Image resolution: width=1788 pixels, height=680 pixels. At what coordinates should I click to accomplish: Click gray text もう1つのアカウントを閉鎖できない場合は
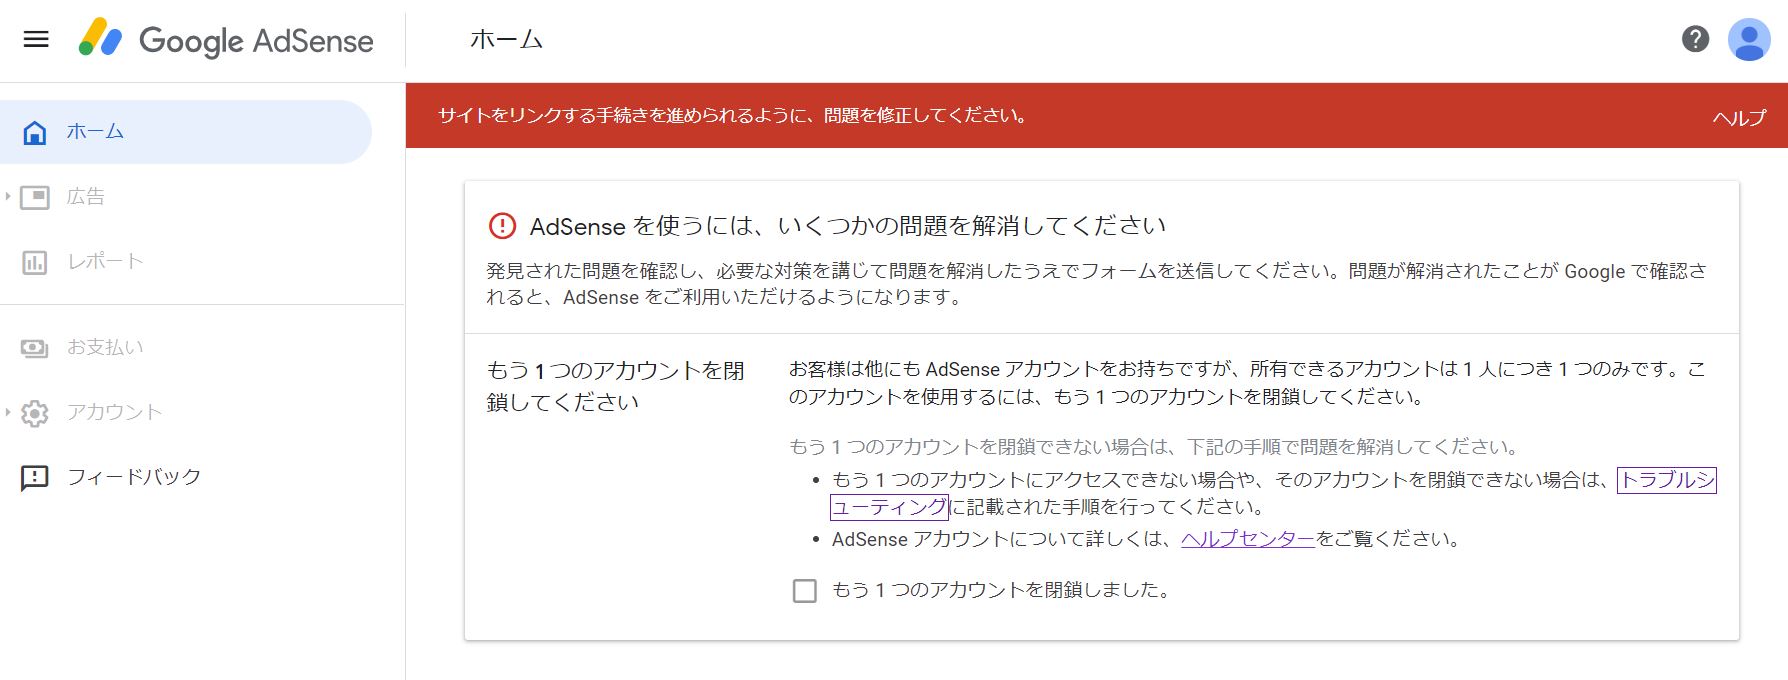[1156, 446]
